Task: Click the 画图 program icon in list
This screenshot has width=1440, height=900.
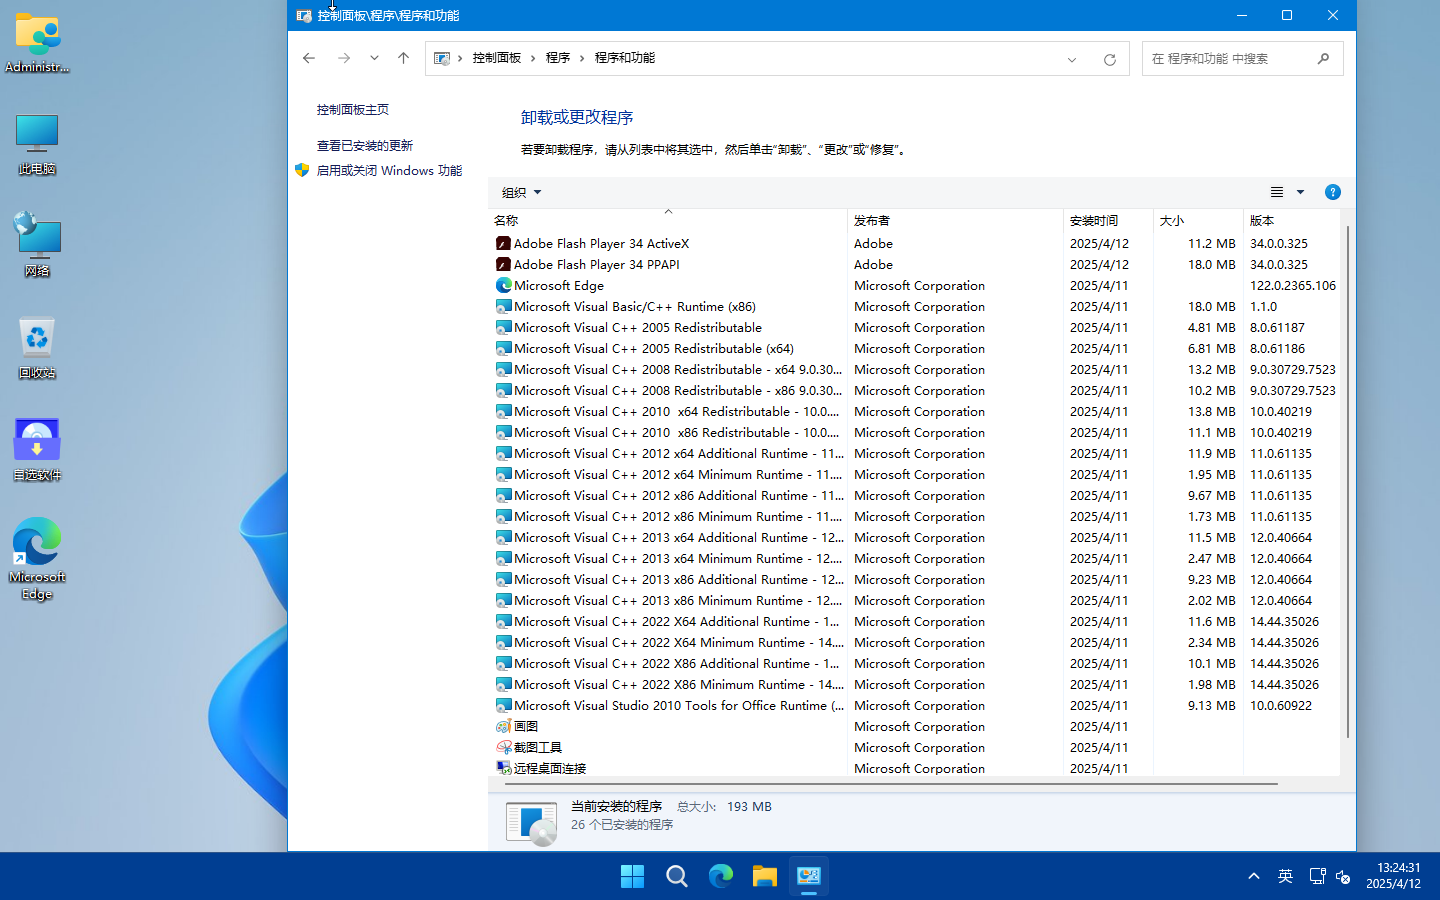Action: [x=503, y=726]
